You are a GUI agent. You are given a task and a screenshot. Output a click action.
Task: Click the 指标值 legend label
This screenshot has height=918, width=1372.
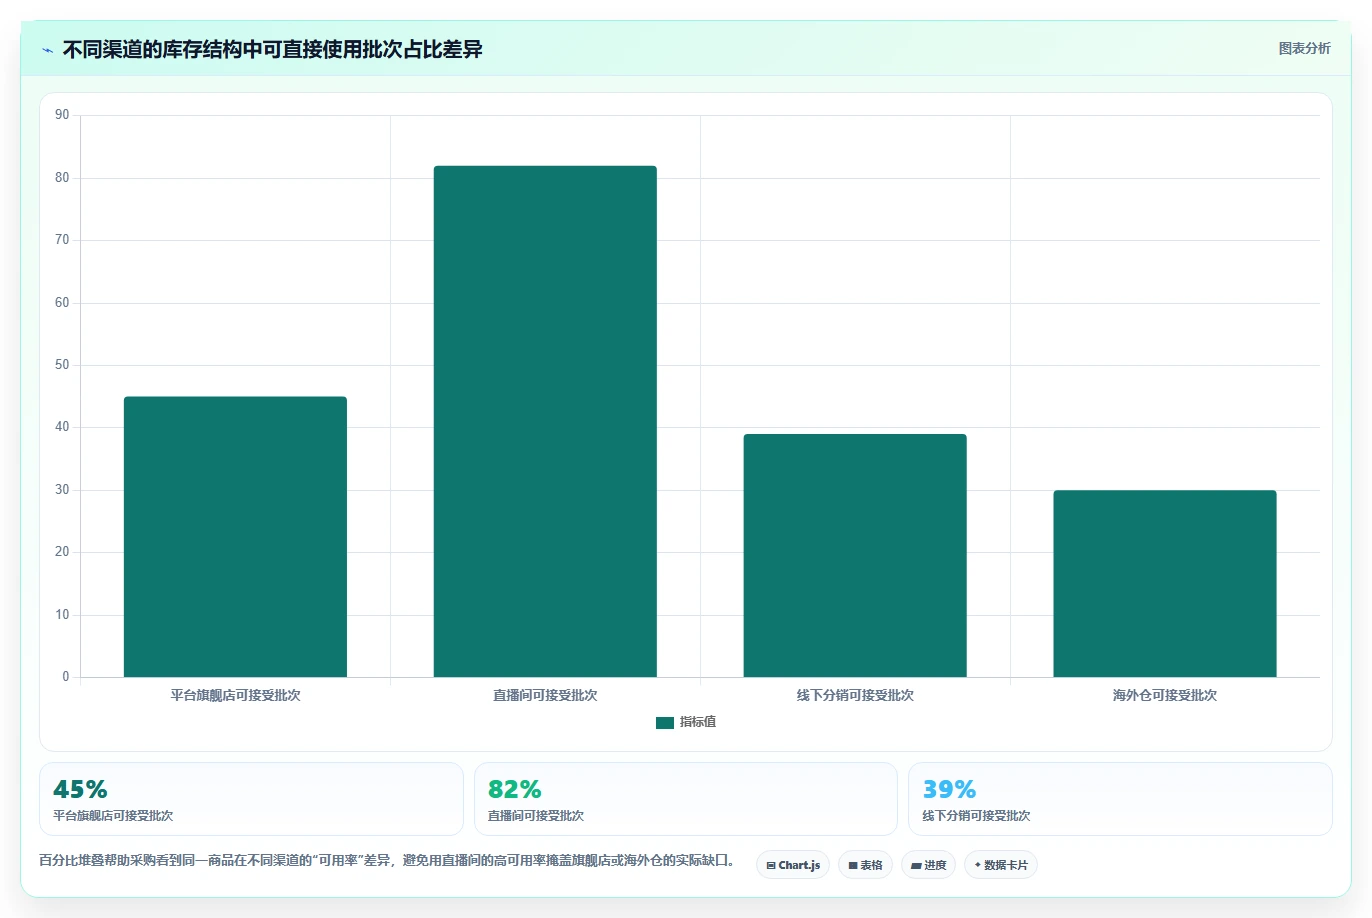tap(698, 722)
